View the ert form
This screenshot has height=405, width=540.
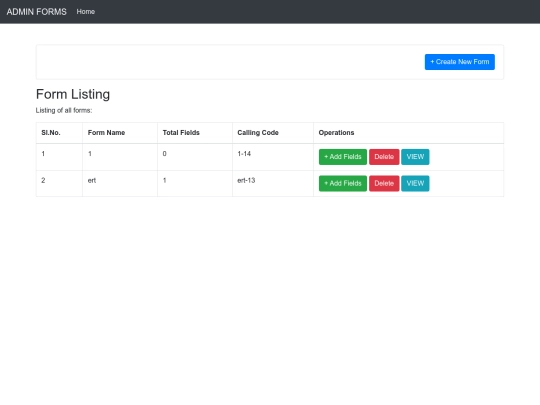click(415, 184)
